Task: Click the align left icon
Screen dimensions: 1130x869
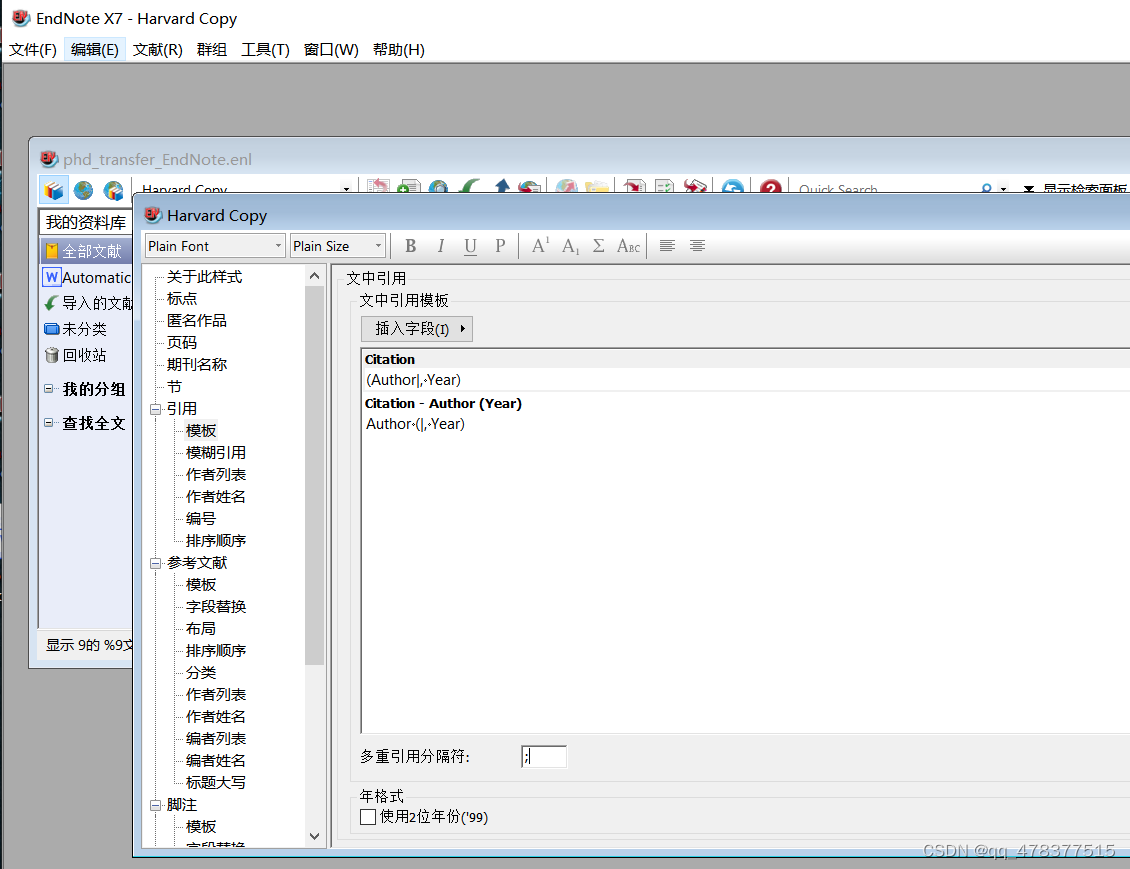Action: click(x=667, y=246)
